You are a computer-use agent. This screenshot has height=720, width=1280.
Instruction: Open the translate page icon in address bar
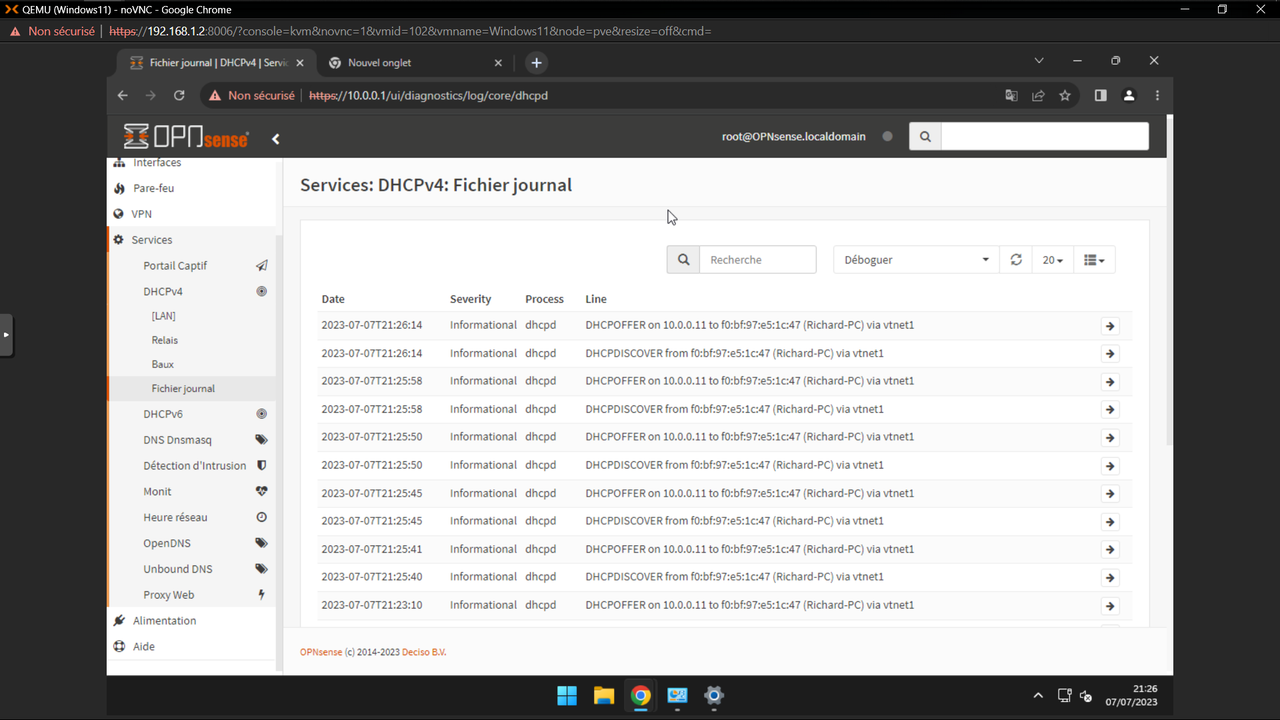[1011, 96]
